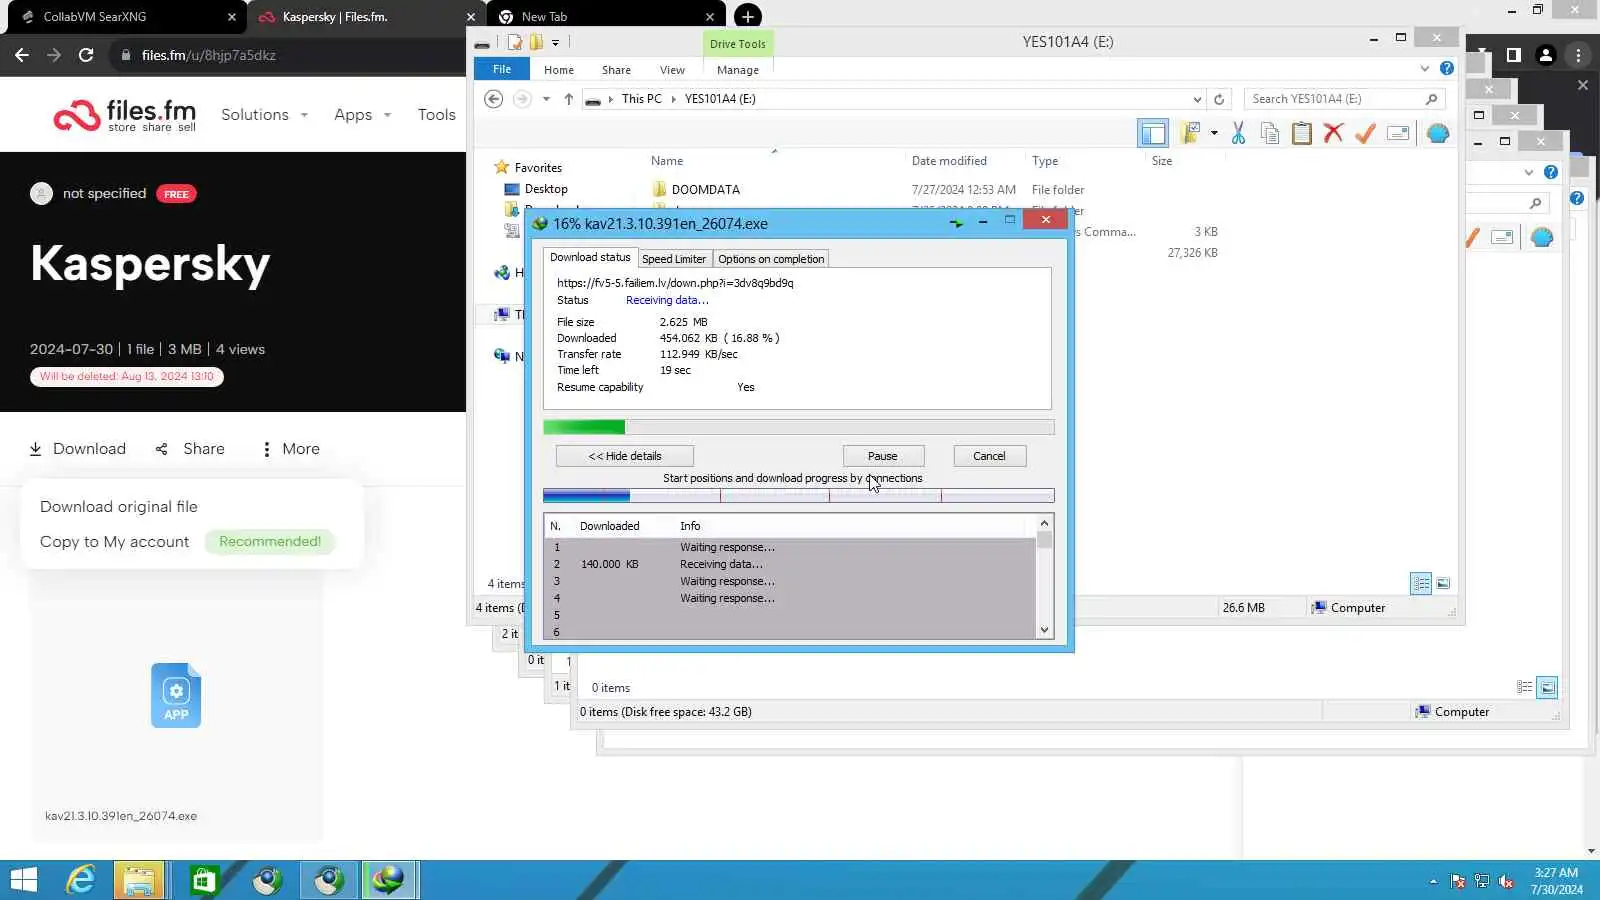Click the search magnifier in YES101A4 window
The image size is (1600, 900).
[1431, 99]
